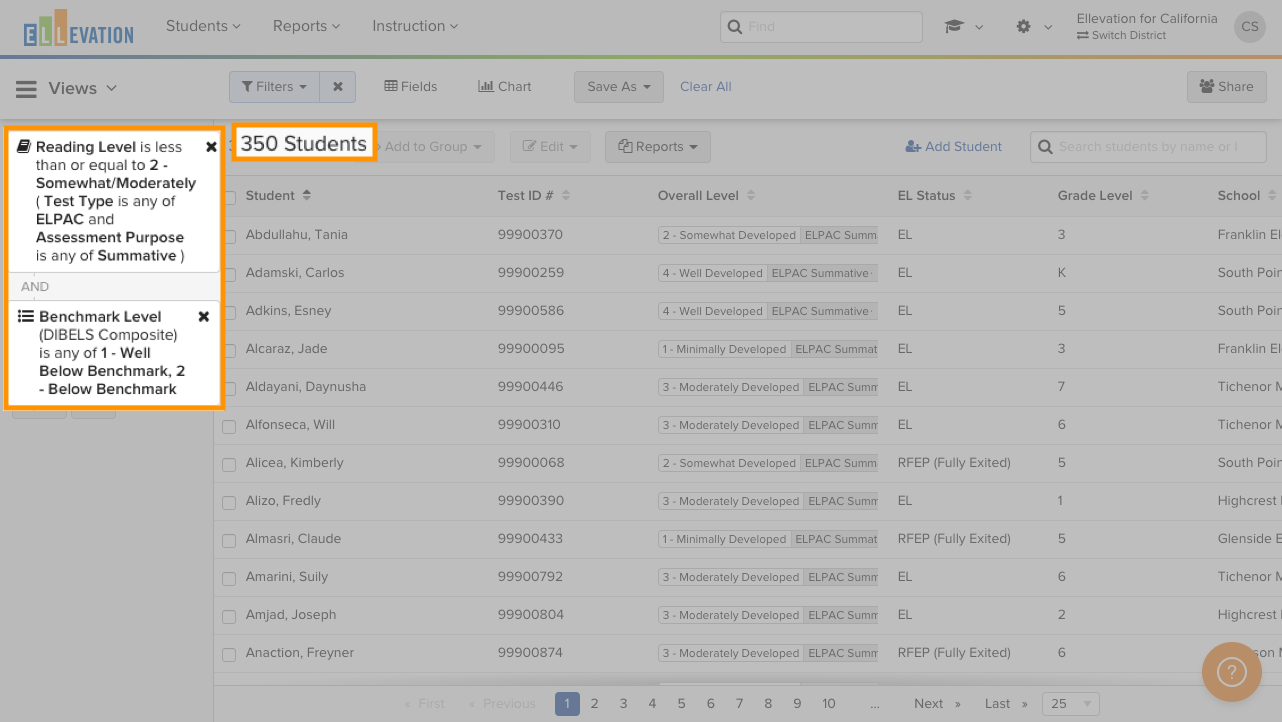Open the Reports menu in top navigation
Viewport: 1282px width, 722px height.
(x=306, y=26)
